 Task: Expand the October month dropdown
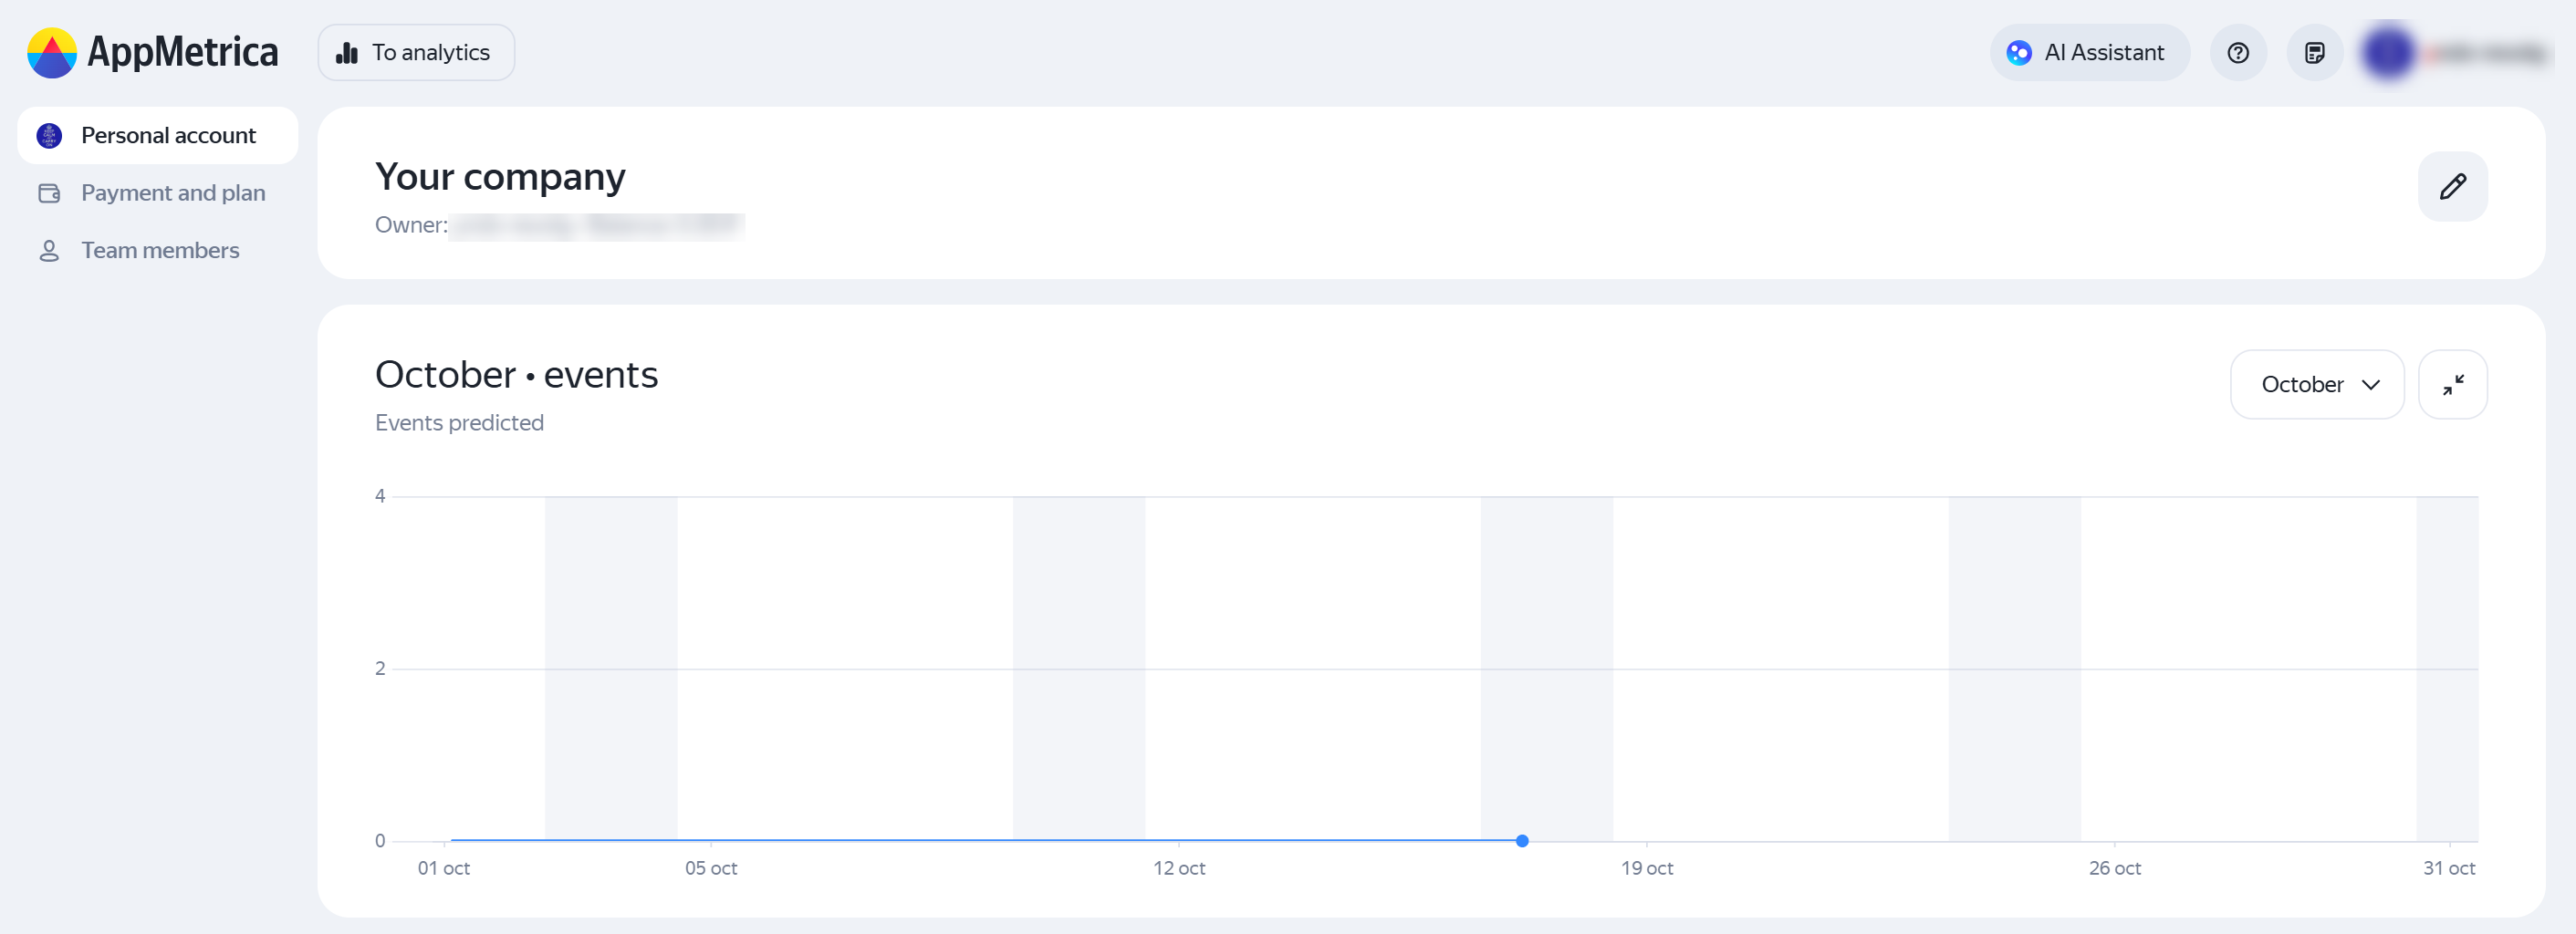tap(2317, 384)
